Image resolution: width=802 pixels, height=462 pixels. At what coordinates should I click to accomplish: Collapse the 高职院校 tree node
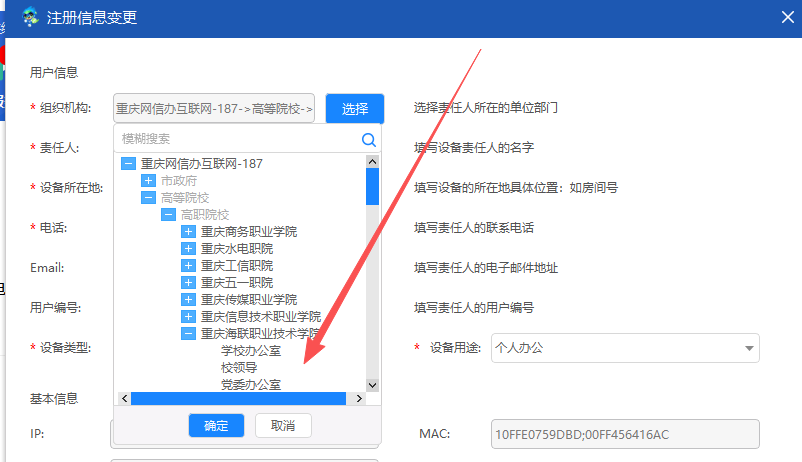168,215
